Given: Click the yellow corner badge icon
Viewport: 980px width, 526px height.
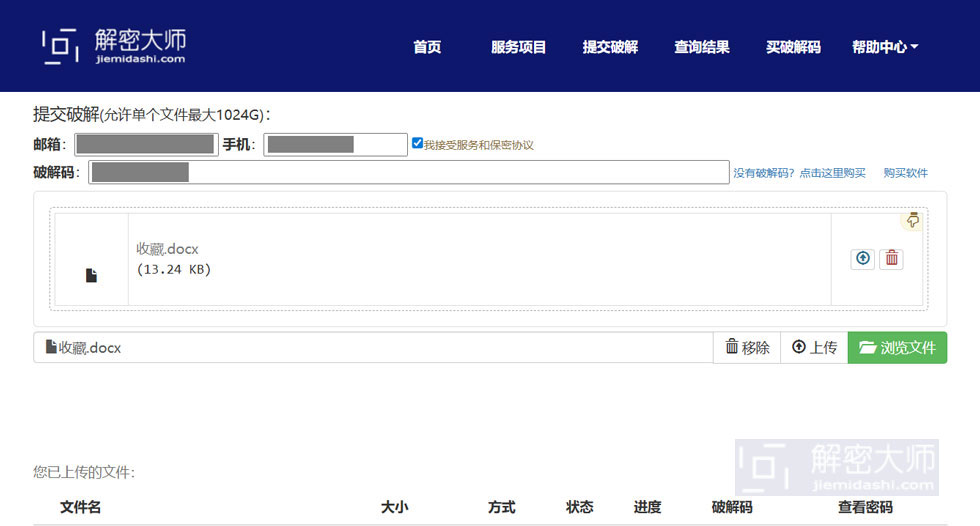Looking at the screenshot, I should point(913,220).
